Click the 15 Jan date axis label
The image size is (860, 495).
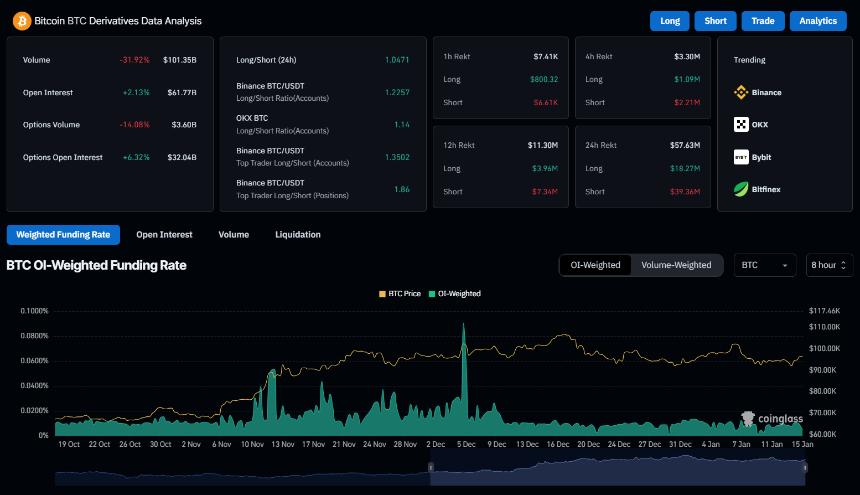tap(802, 445)
